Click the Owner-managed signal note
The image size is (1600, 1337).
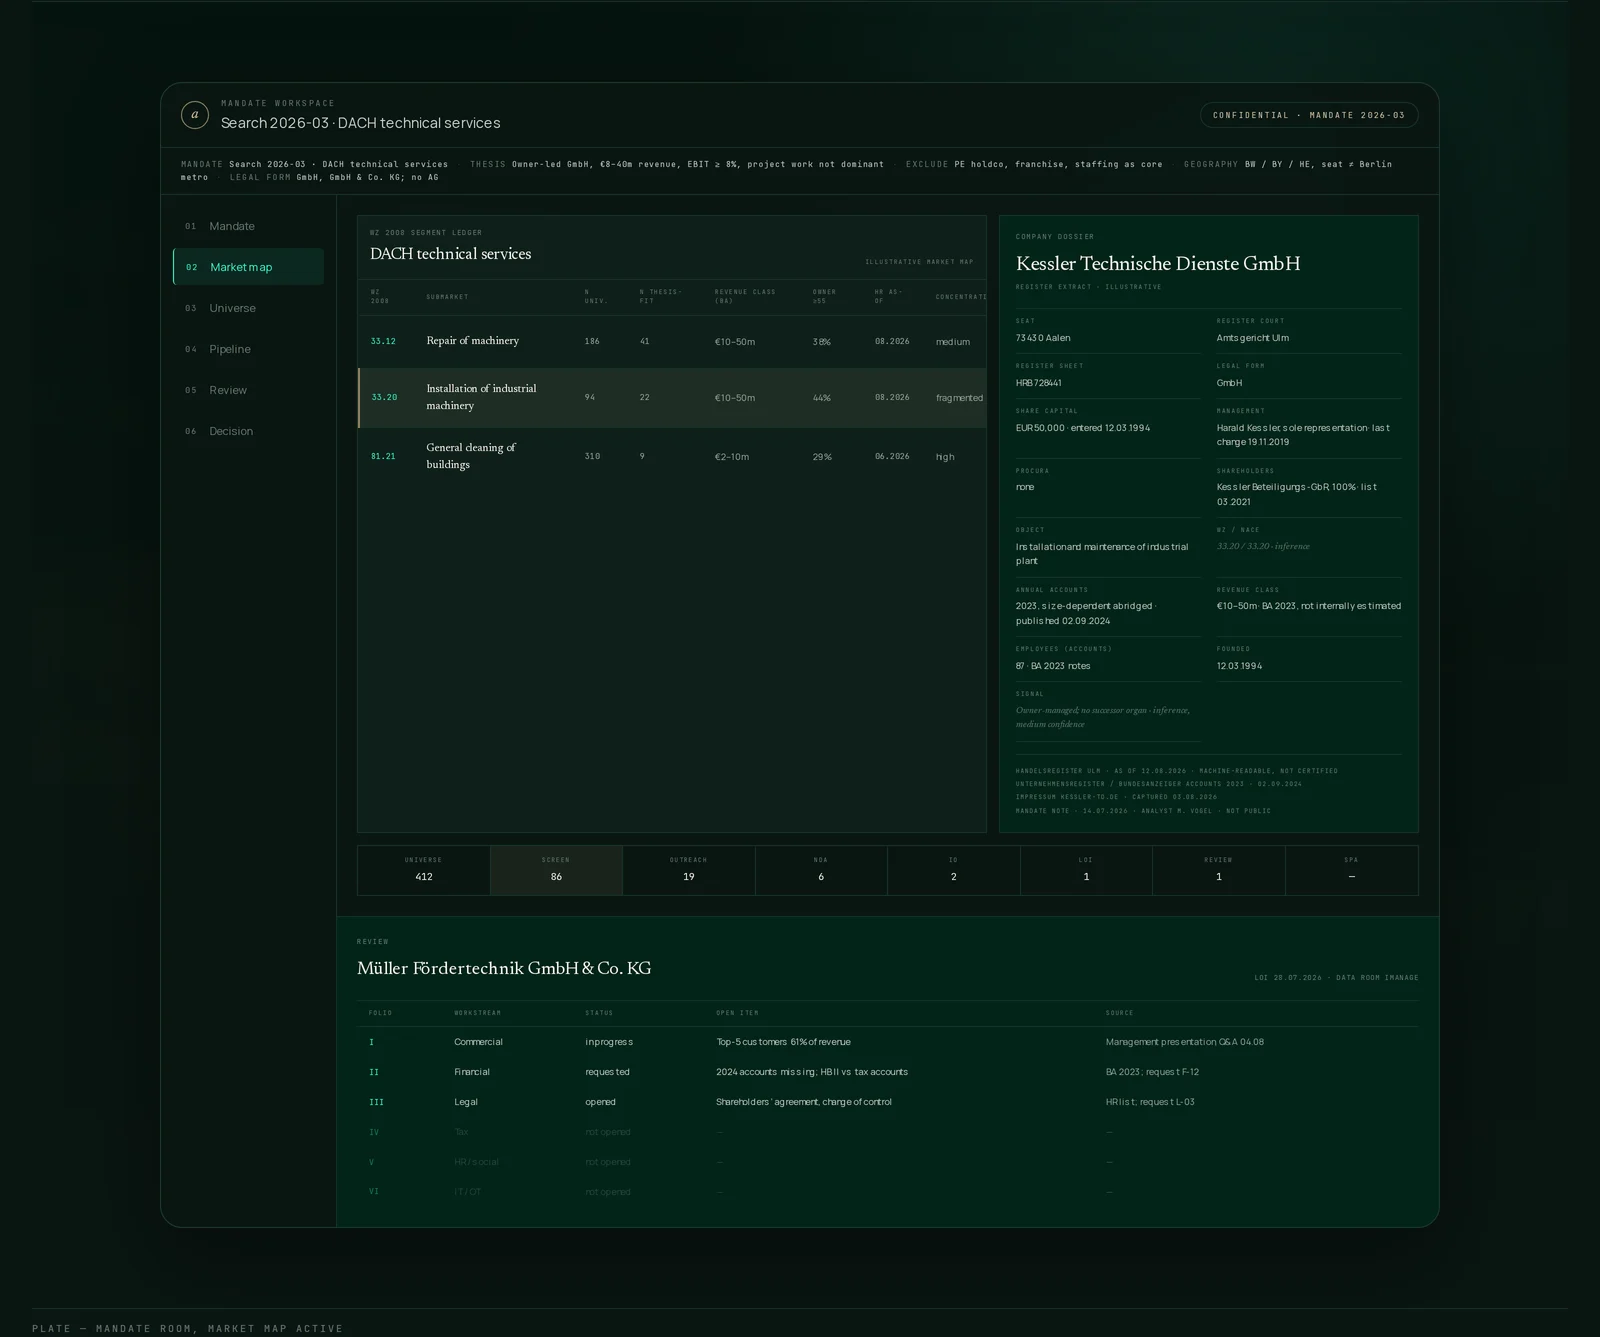coord(1103,717)
